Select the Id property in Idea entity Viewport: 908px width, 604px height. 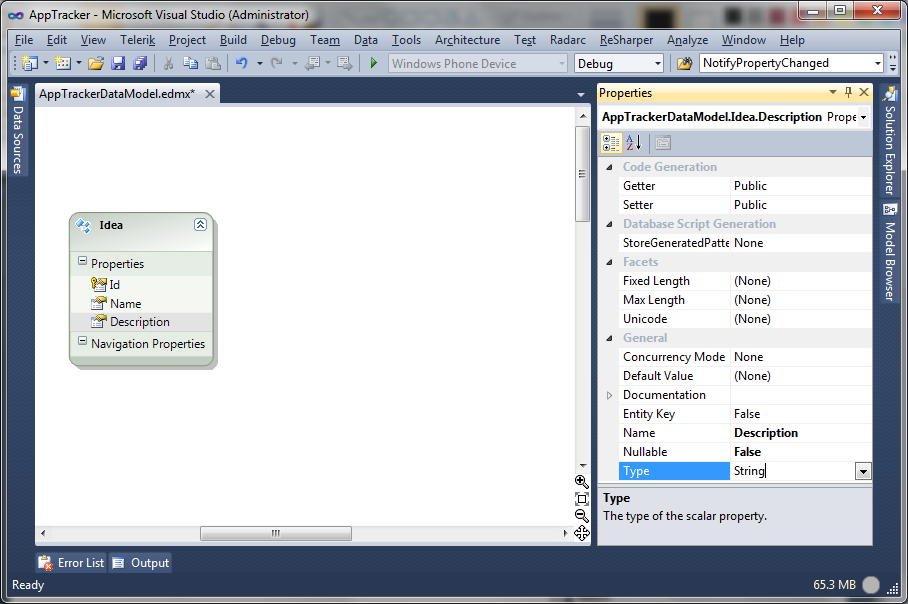click(115, 285)
